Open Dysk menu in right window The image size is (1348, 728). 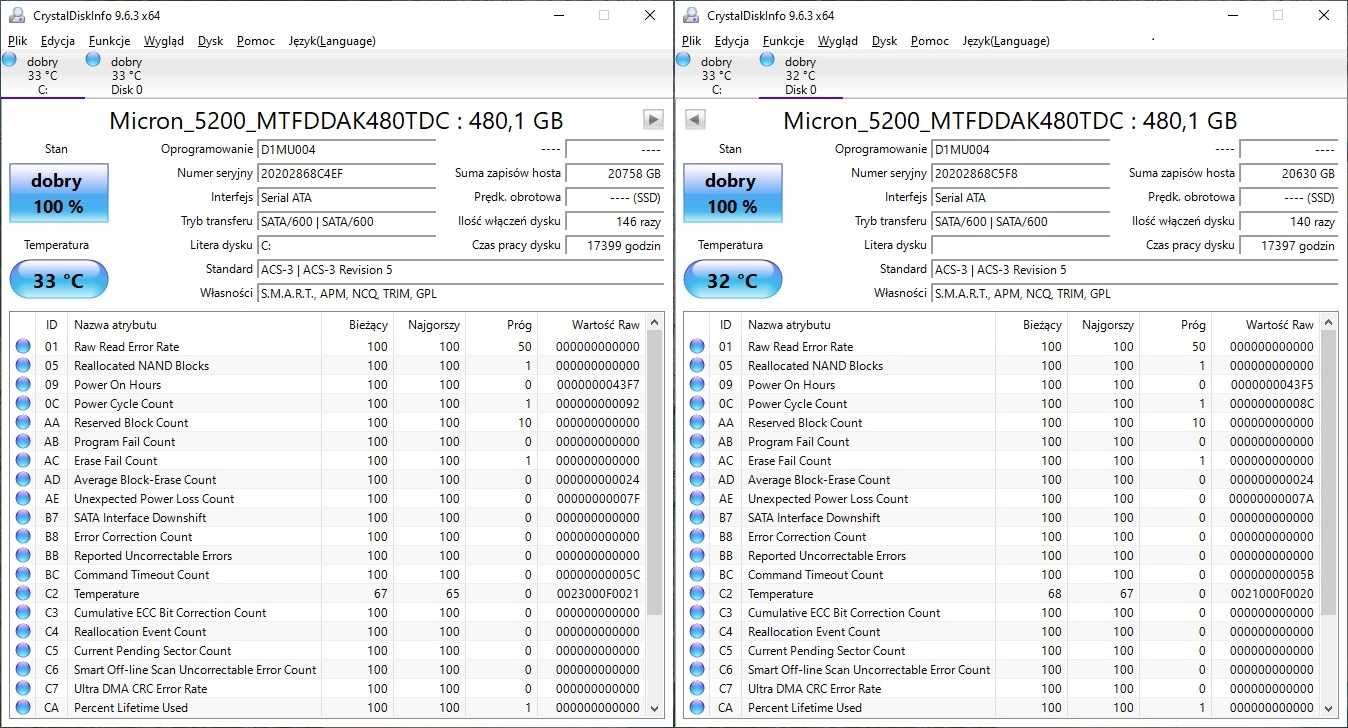[x=884, y=41]
